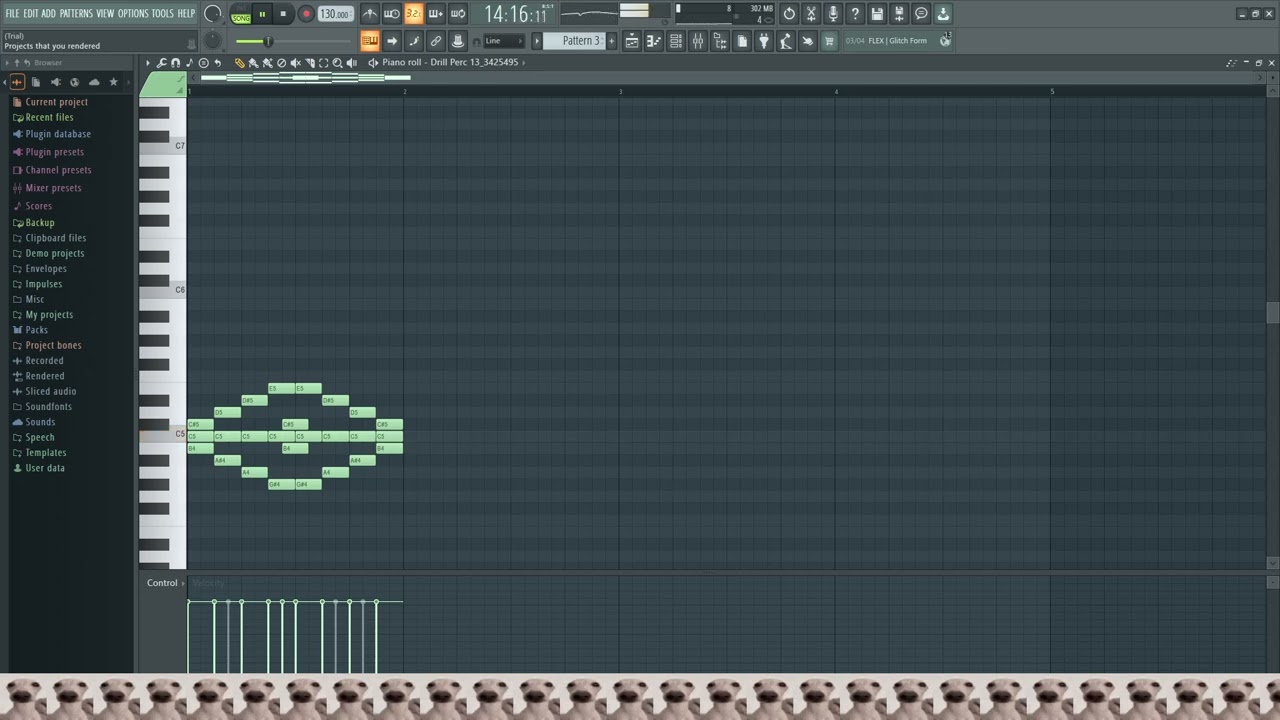Select the Paint brush tool
Viewport: 1280px width, 720px height.
(253, 63)
